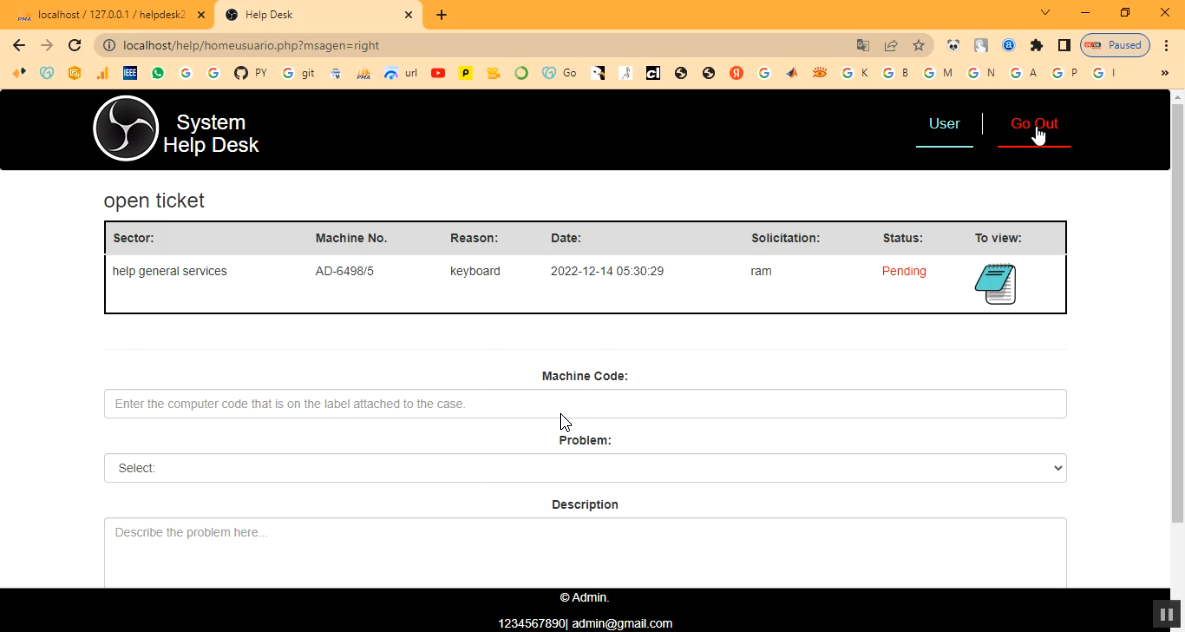
Task: Open the GitHub PY bookmark
Action: tap(250, 73)
